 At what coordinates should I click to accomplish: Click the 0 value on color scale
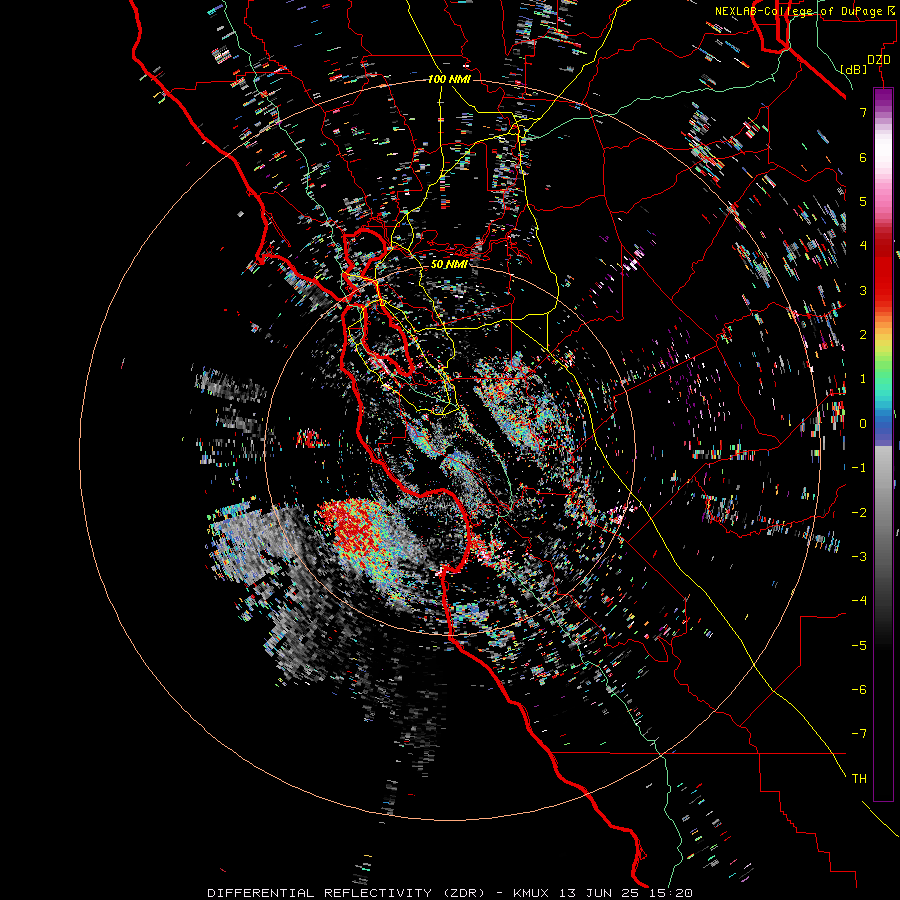click(x=863, y=424)
